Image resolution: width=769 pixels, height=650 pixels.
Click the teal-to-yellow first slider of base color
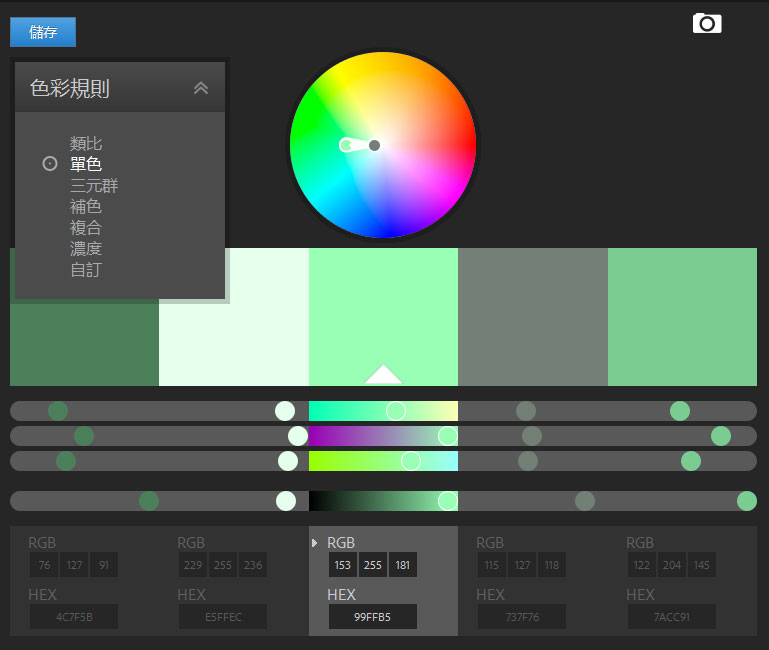pyautogui.click(x=384, y=411)
